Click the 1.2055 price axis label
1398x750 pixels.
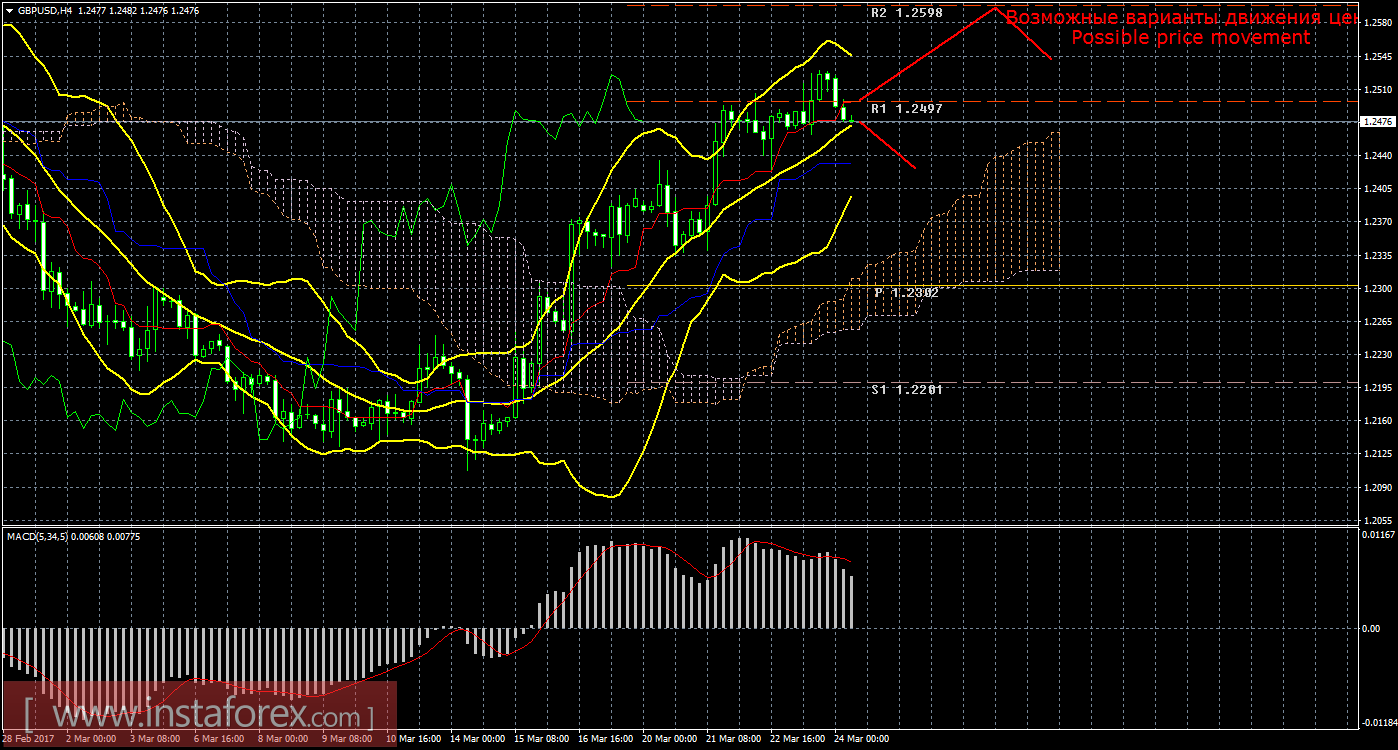[x=1378, y=521]
